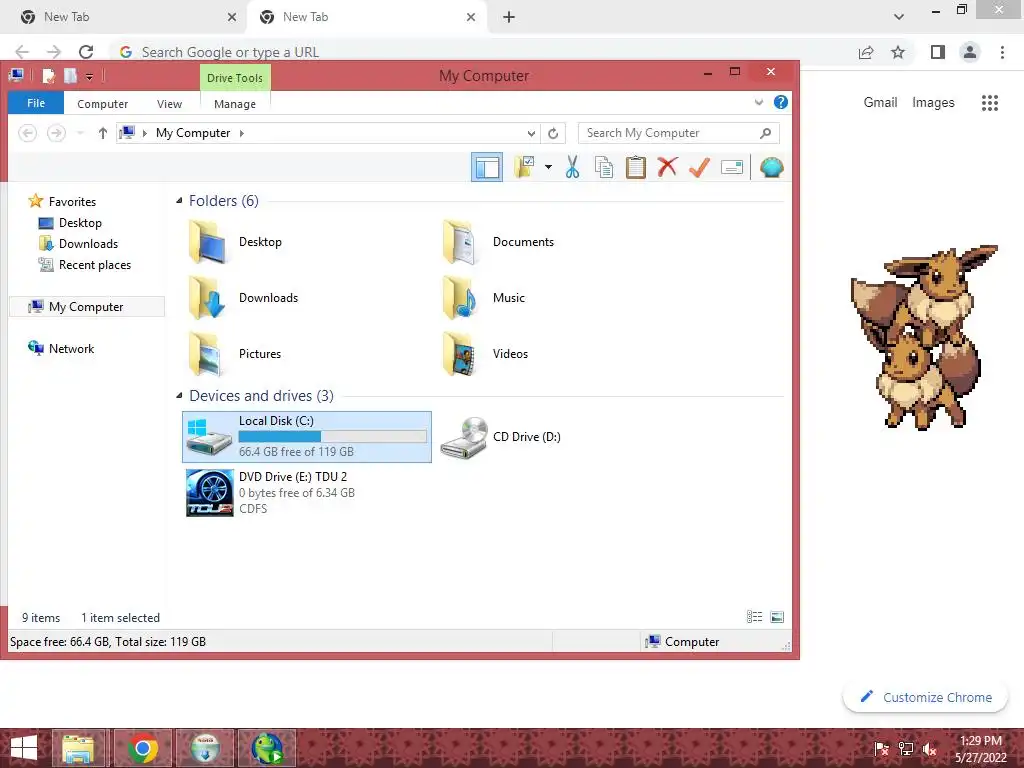Select the CD Drive (D:) item

click(502, 436)
